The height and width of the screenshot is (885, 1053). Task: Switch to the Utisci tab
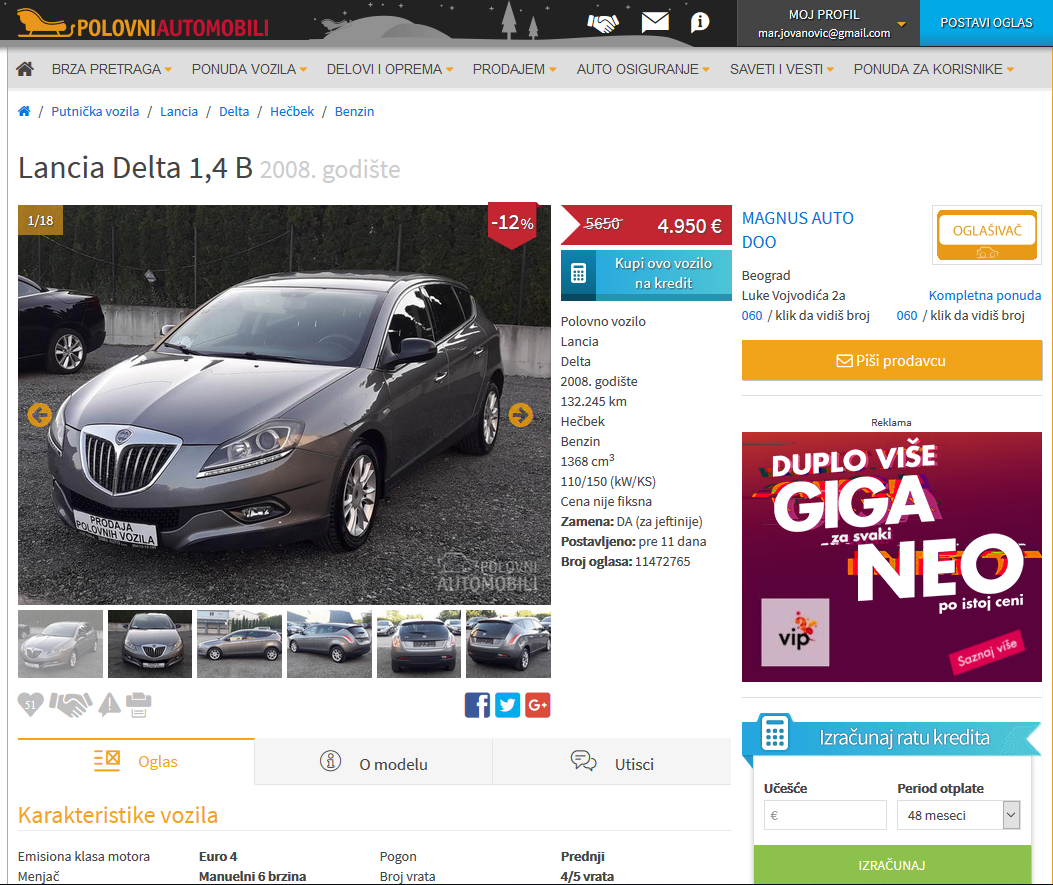coord(612,763)
